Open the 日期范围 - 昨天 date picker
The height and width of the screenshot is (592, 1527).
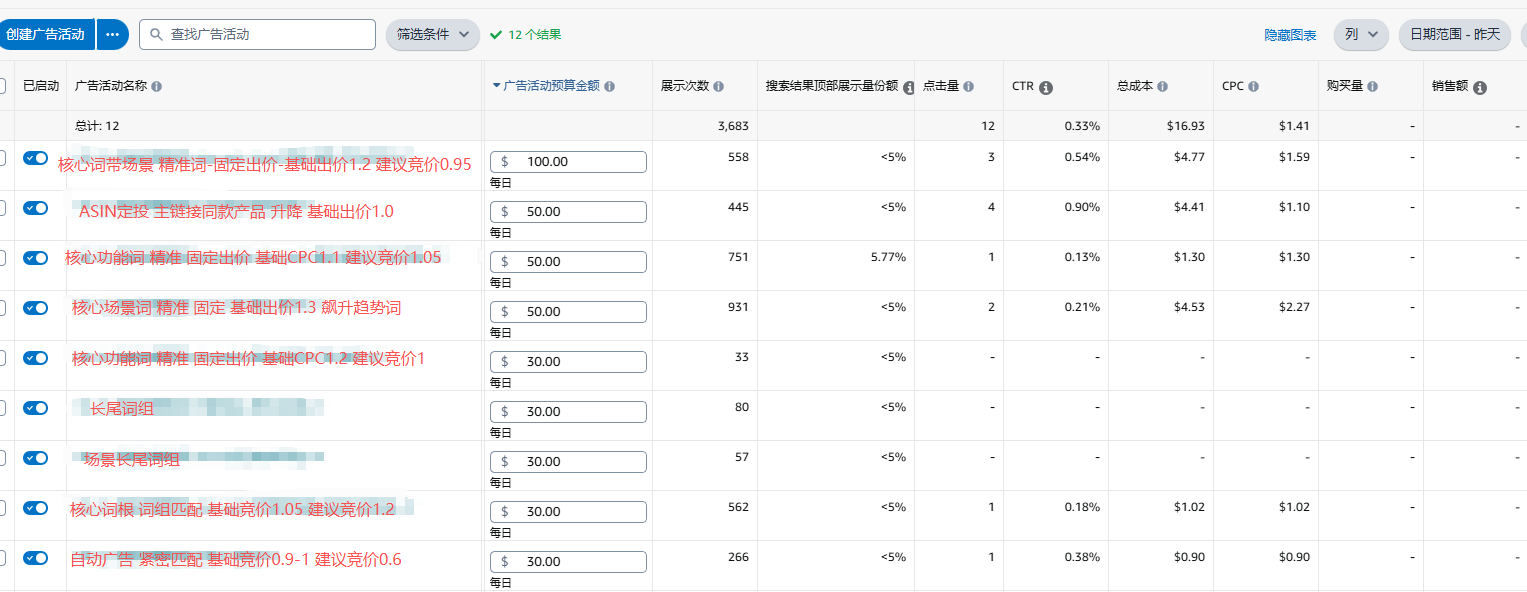[x=1455, y=35]
